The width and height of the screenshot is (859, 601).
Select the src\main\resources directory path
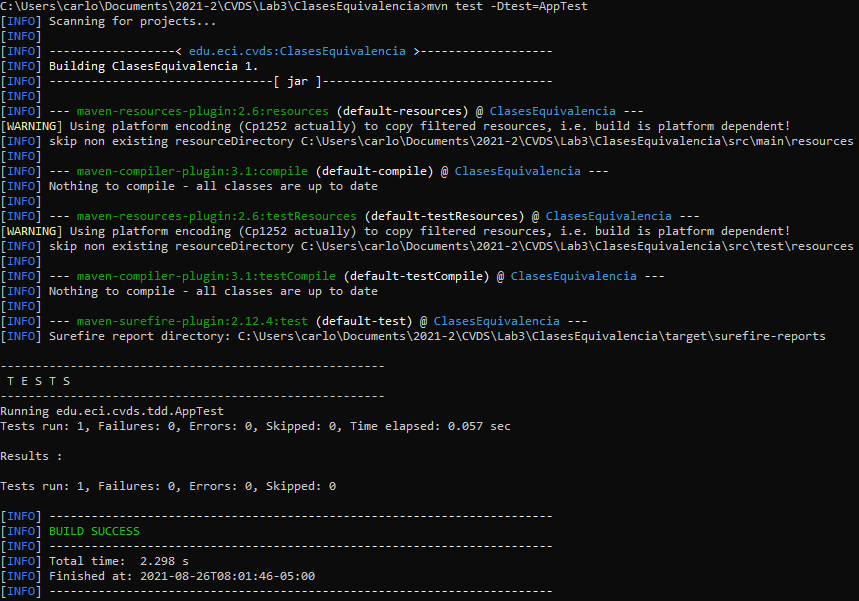click(577, 141)
